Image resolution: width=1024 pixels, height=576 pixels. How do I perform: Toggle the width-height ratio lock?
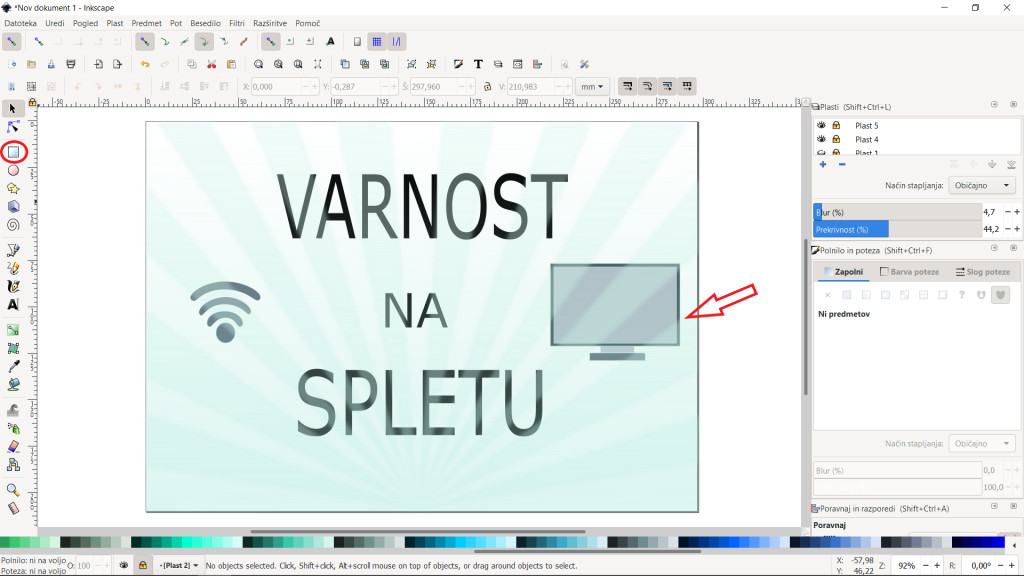(487, 86)
